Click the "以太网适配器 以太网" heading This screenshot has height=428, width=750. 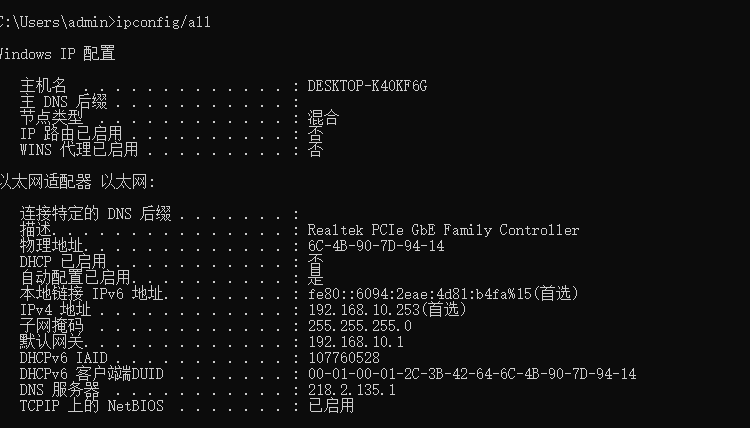click(x=77, y=182)
